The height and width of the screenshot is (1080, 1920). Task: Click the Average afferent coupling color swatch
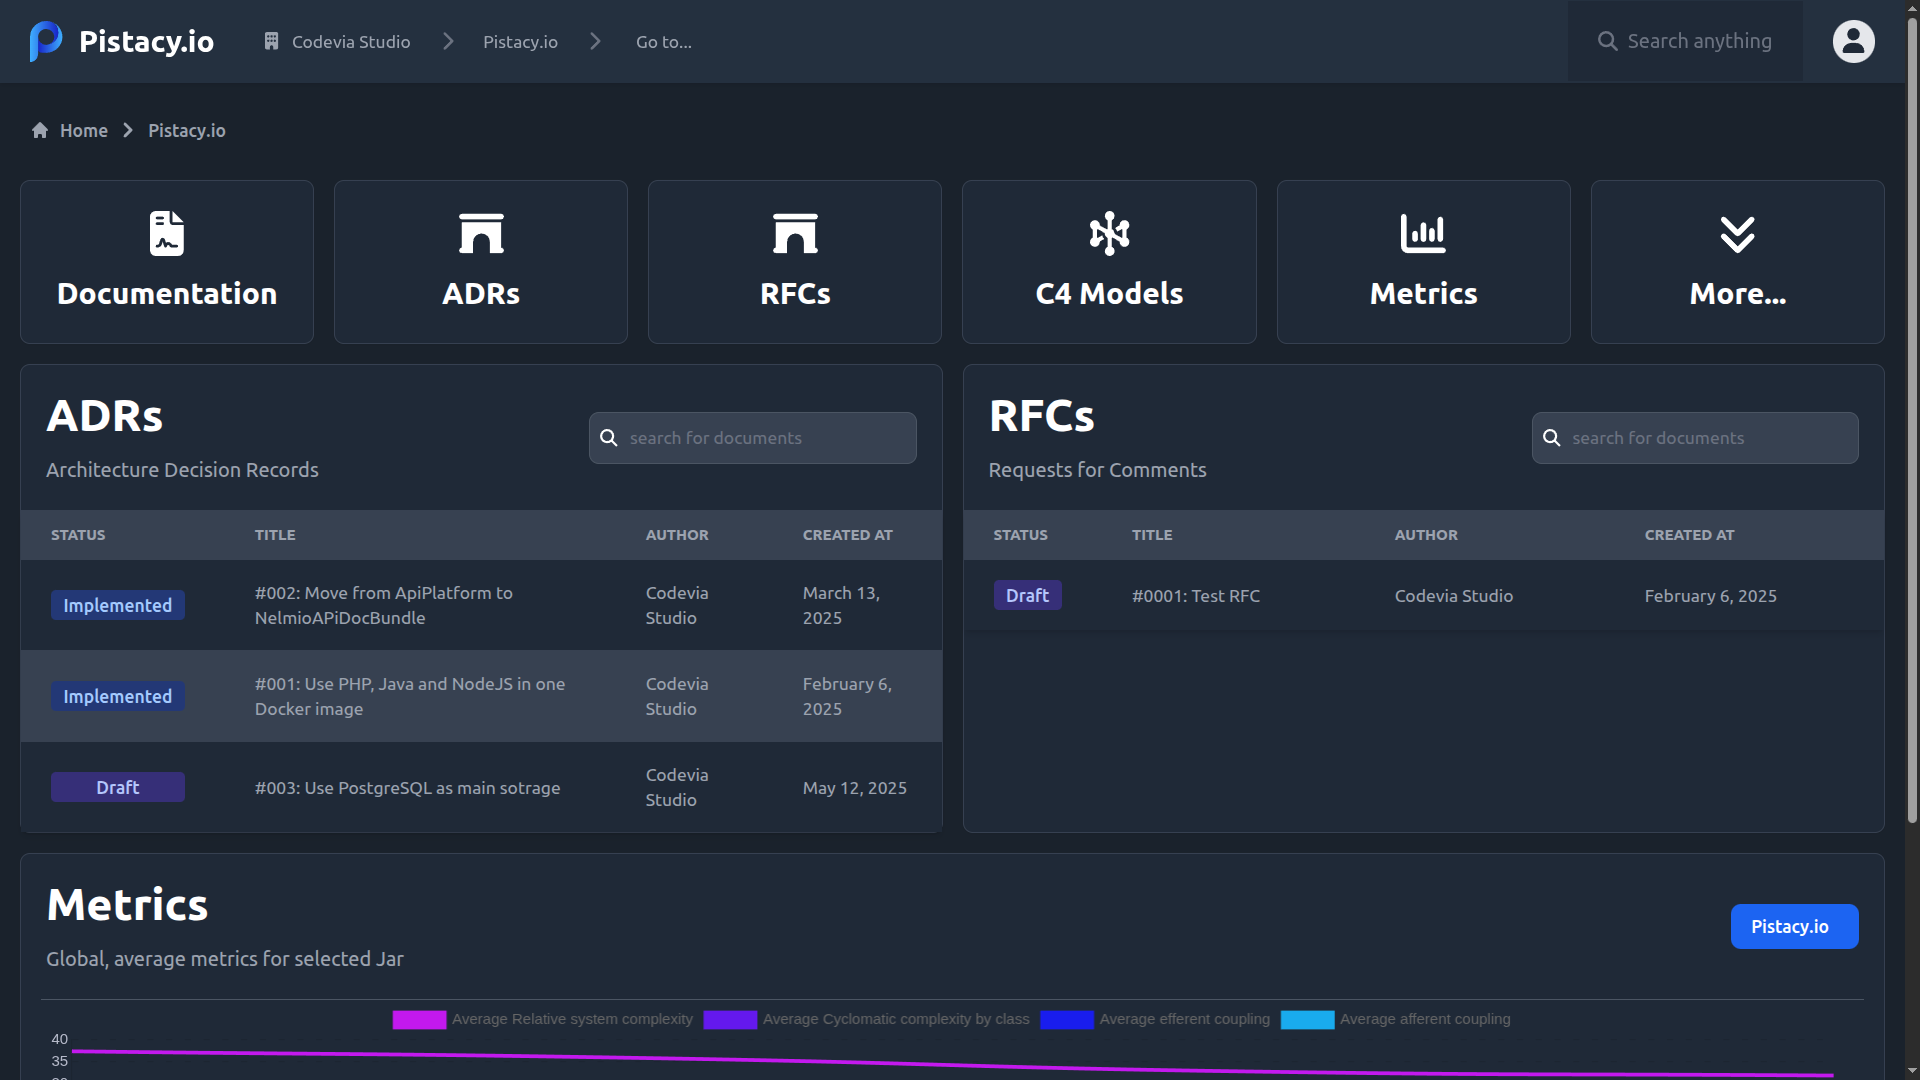click(x=1307, y=1019)
